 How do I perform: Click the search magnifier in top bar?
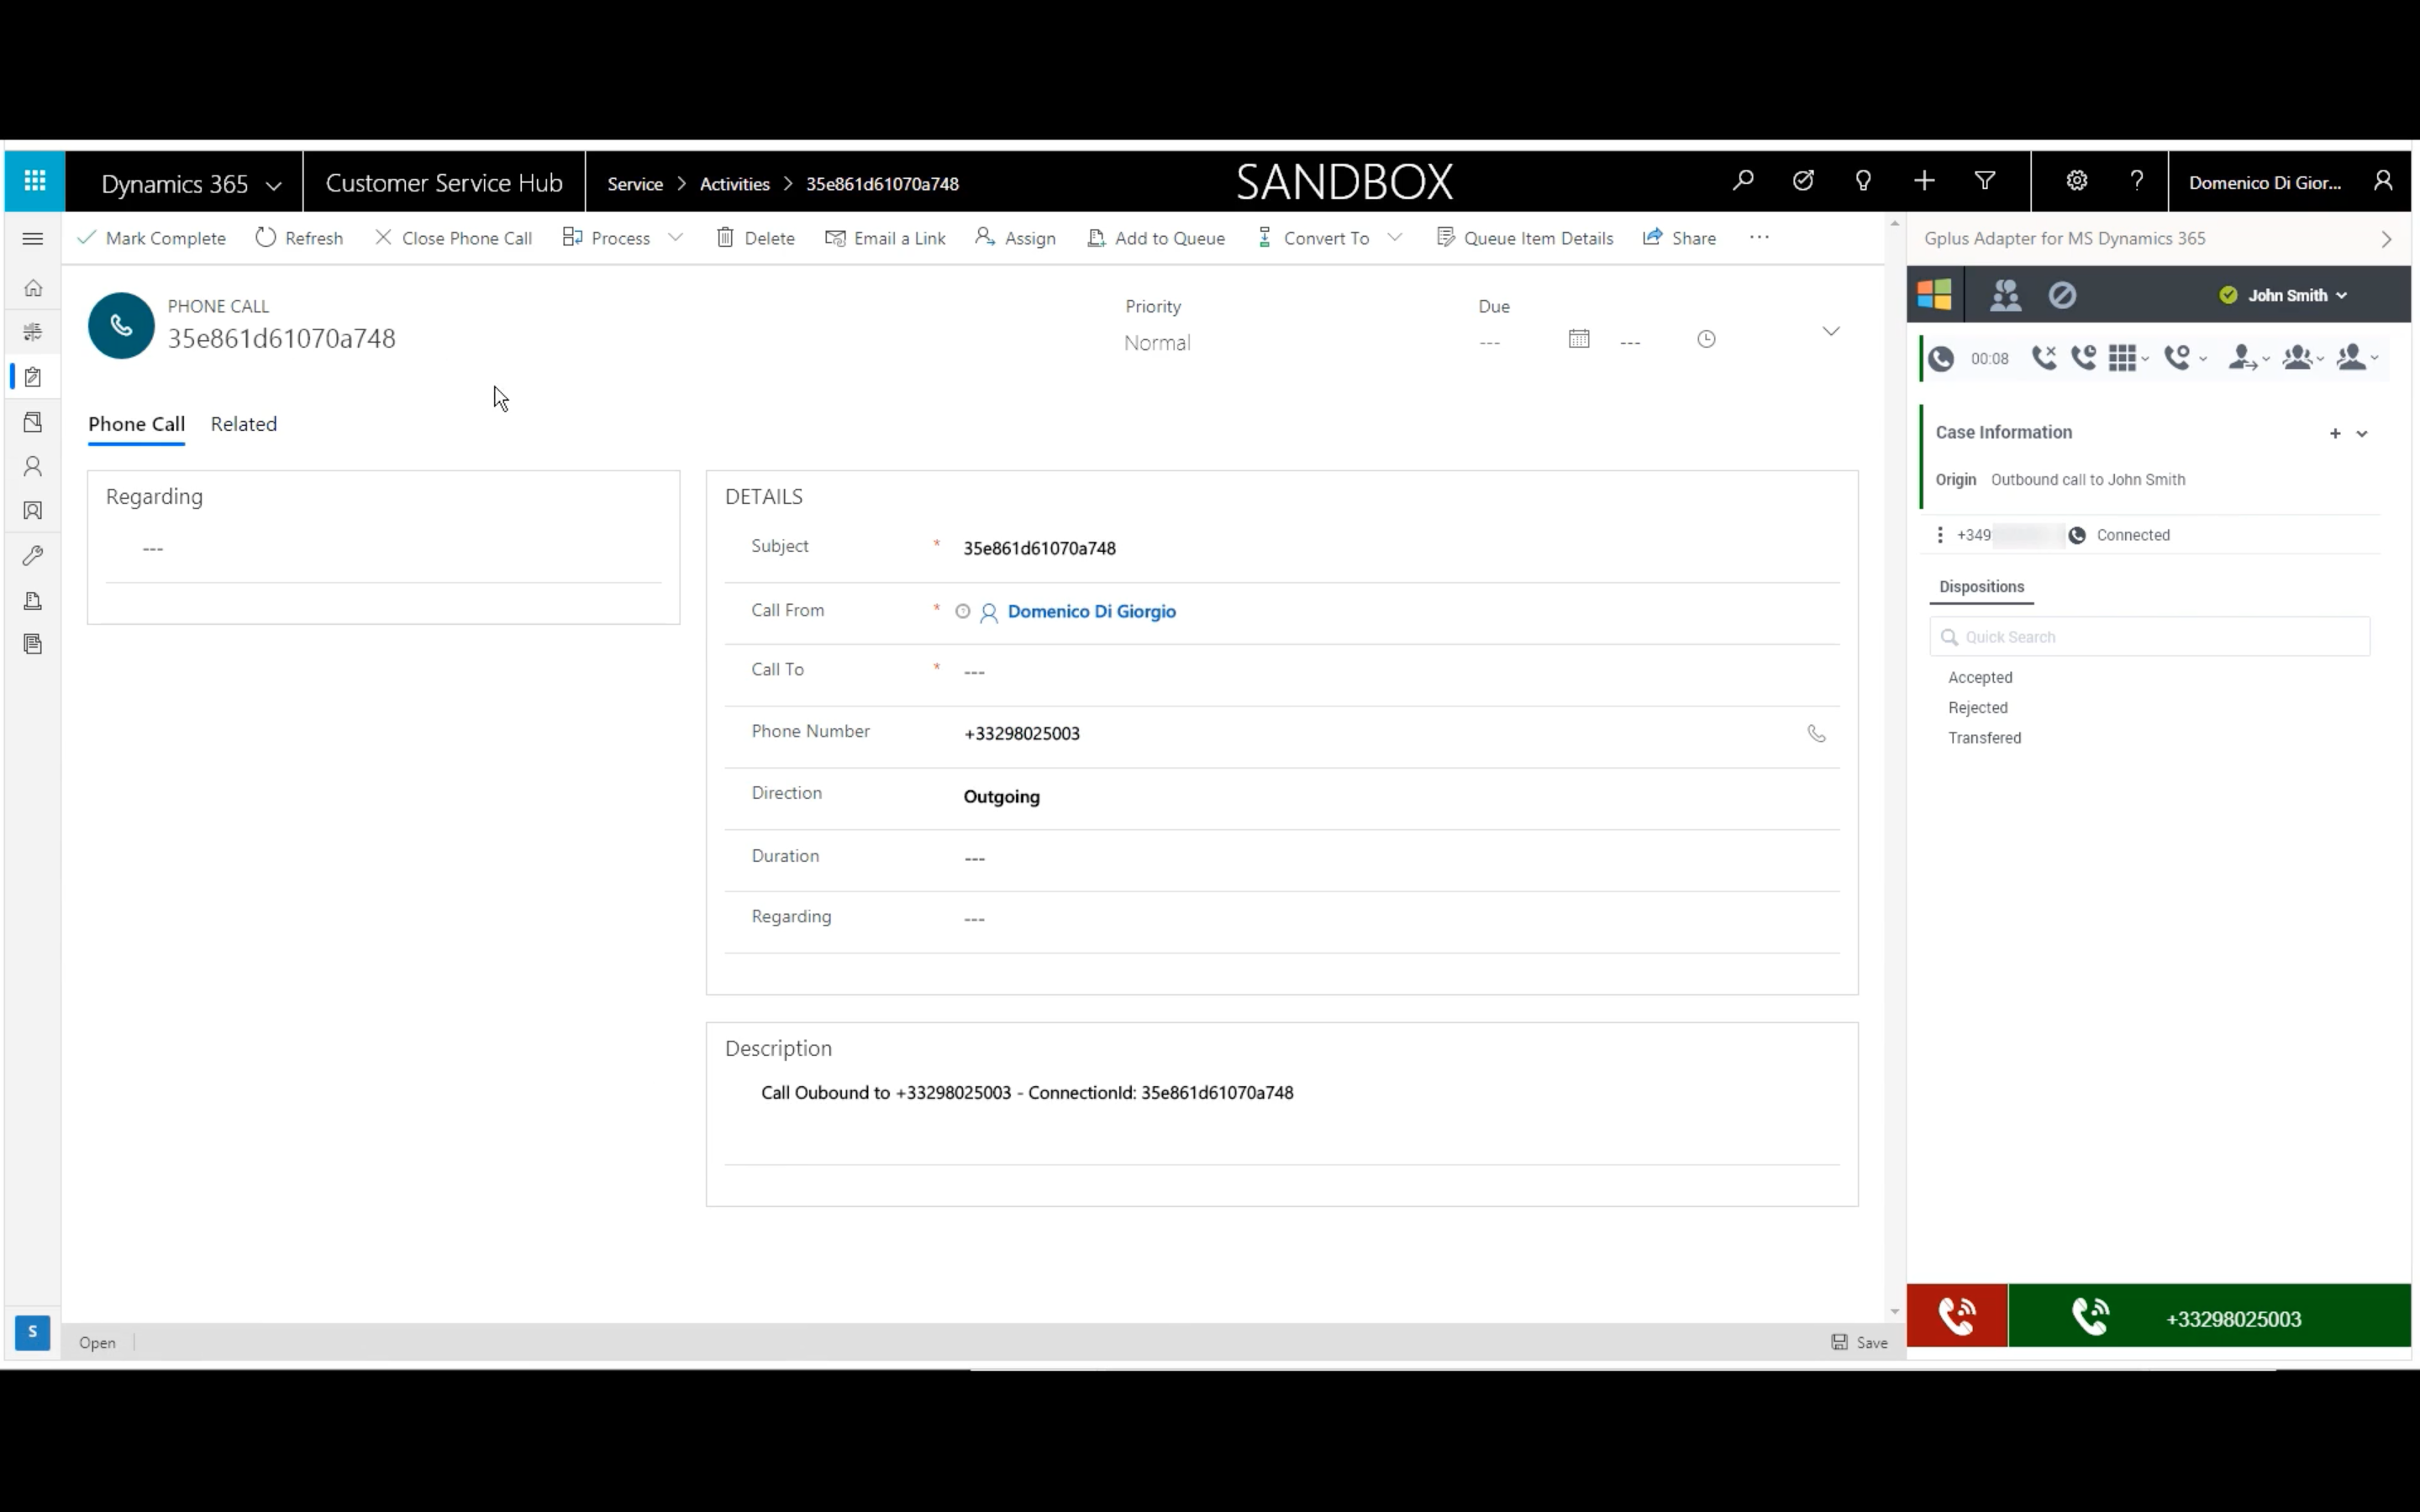coord(1743,181)
